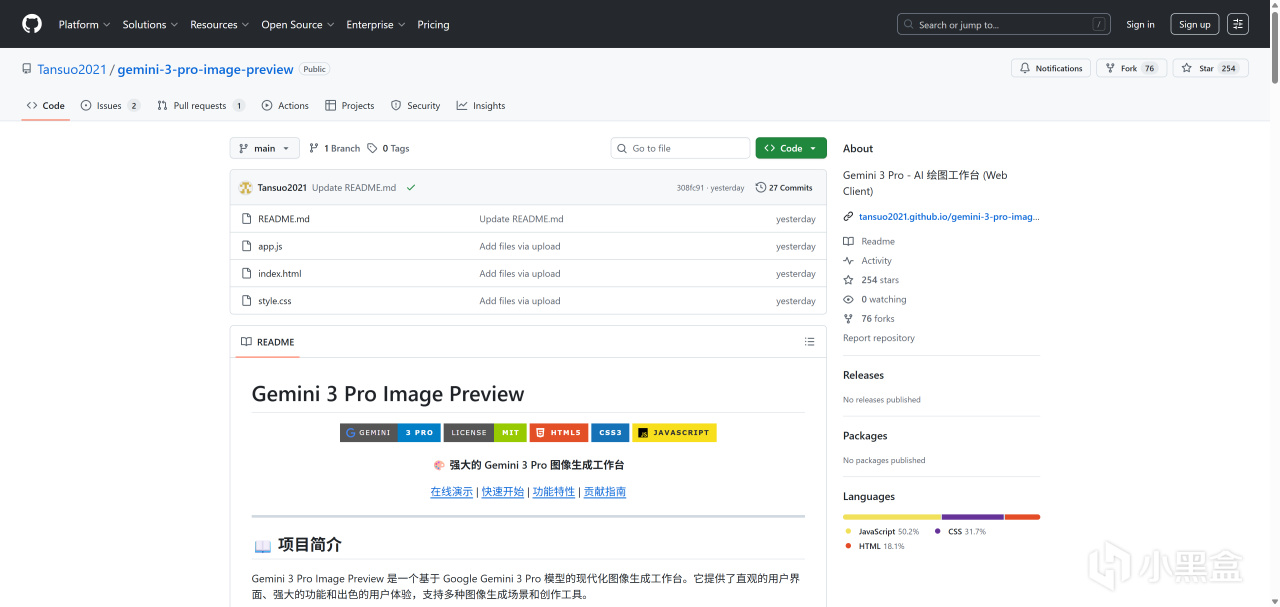Click Report repository

click(879, 338)
